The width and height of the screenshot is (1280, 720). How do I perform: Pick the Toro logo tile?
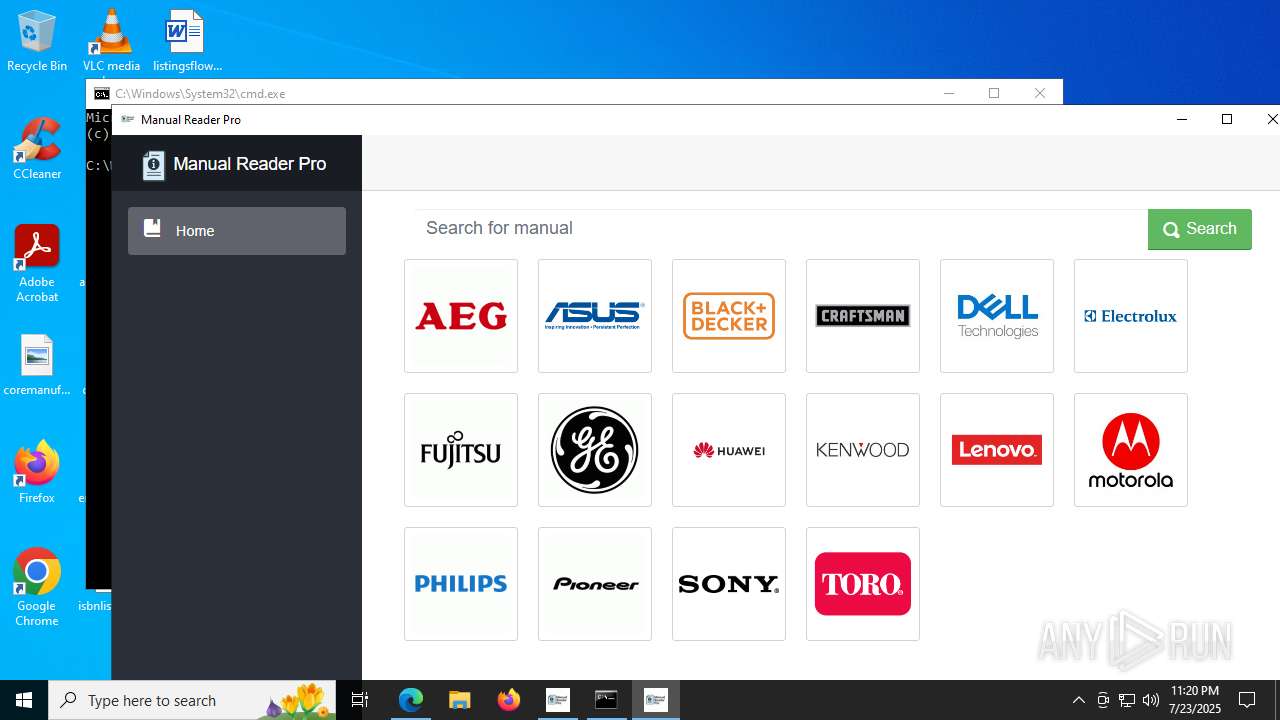[x=863, y=584]
